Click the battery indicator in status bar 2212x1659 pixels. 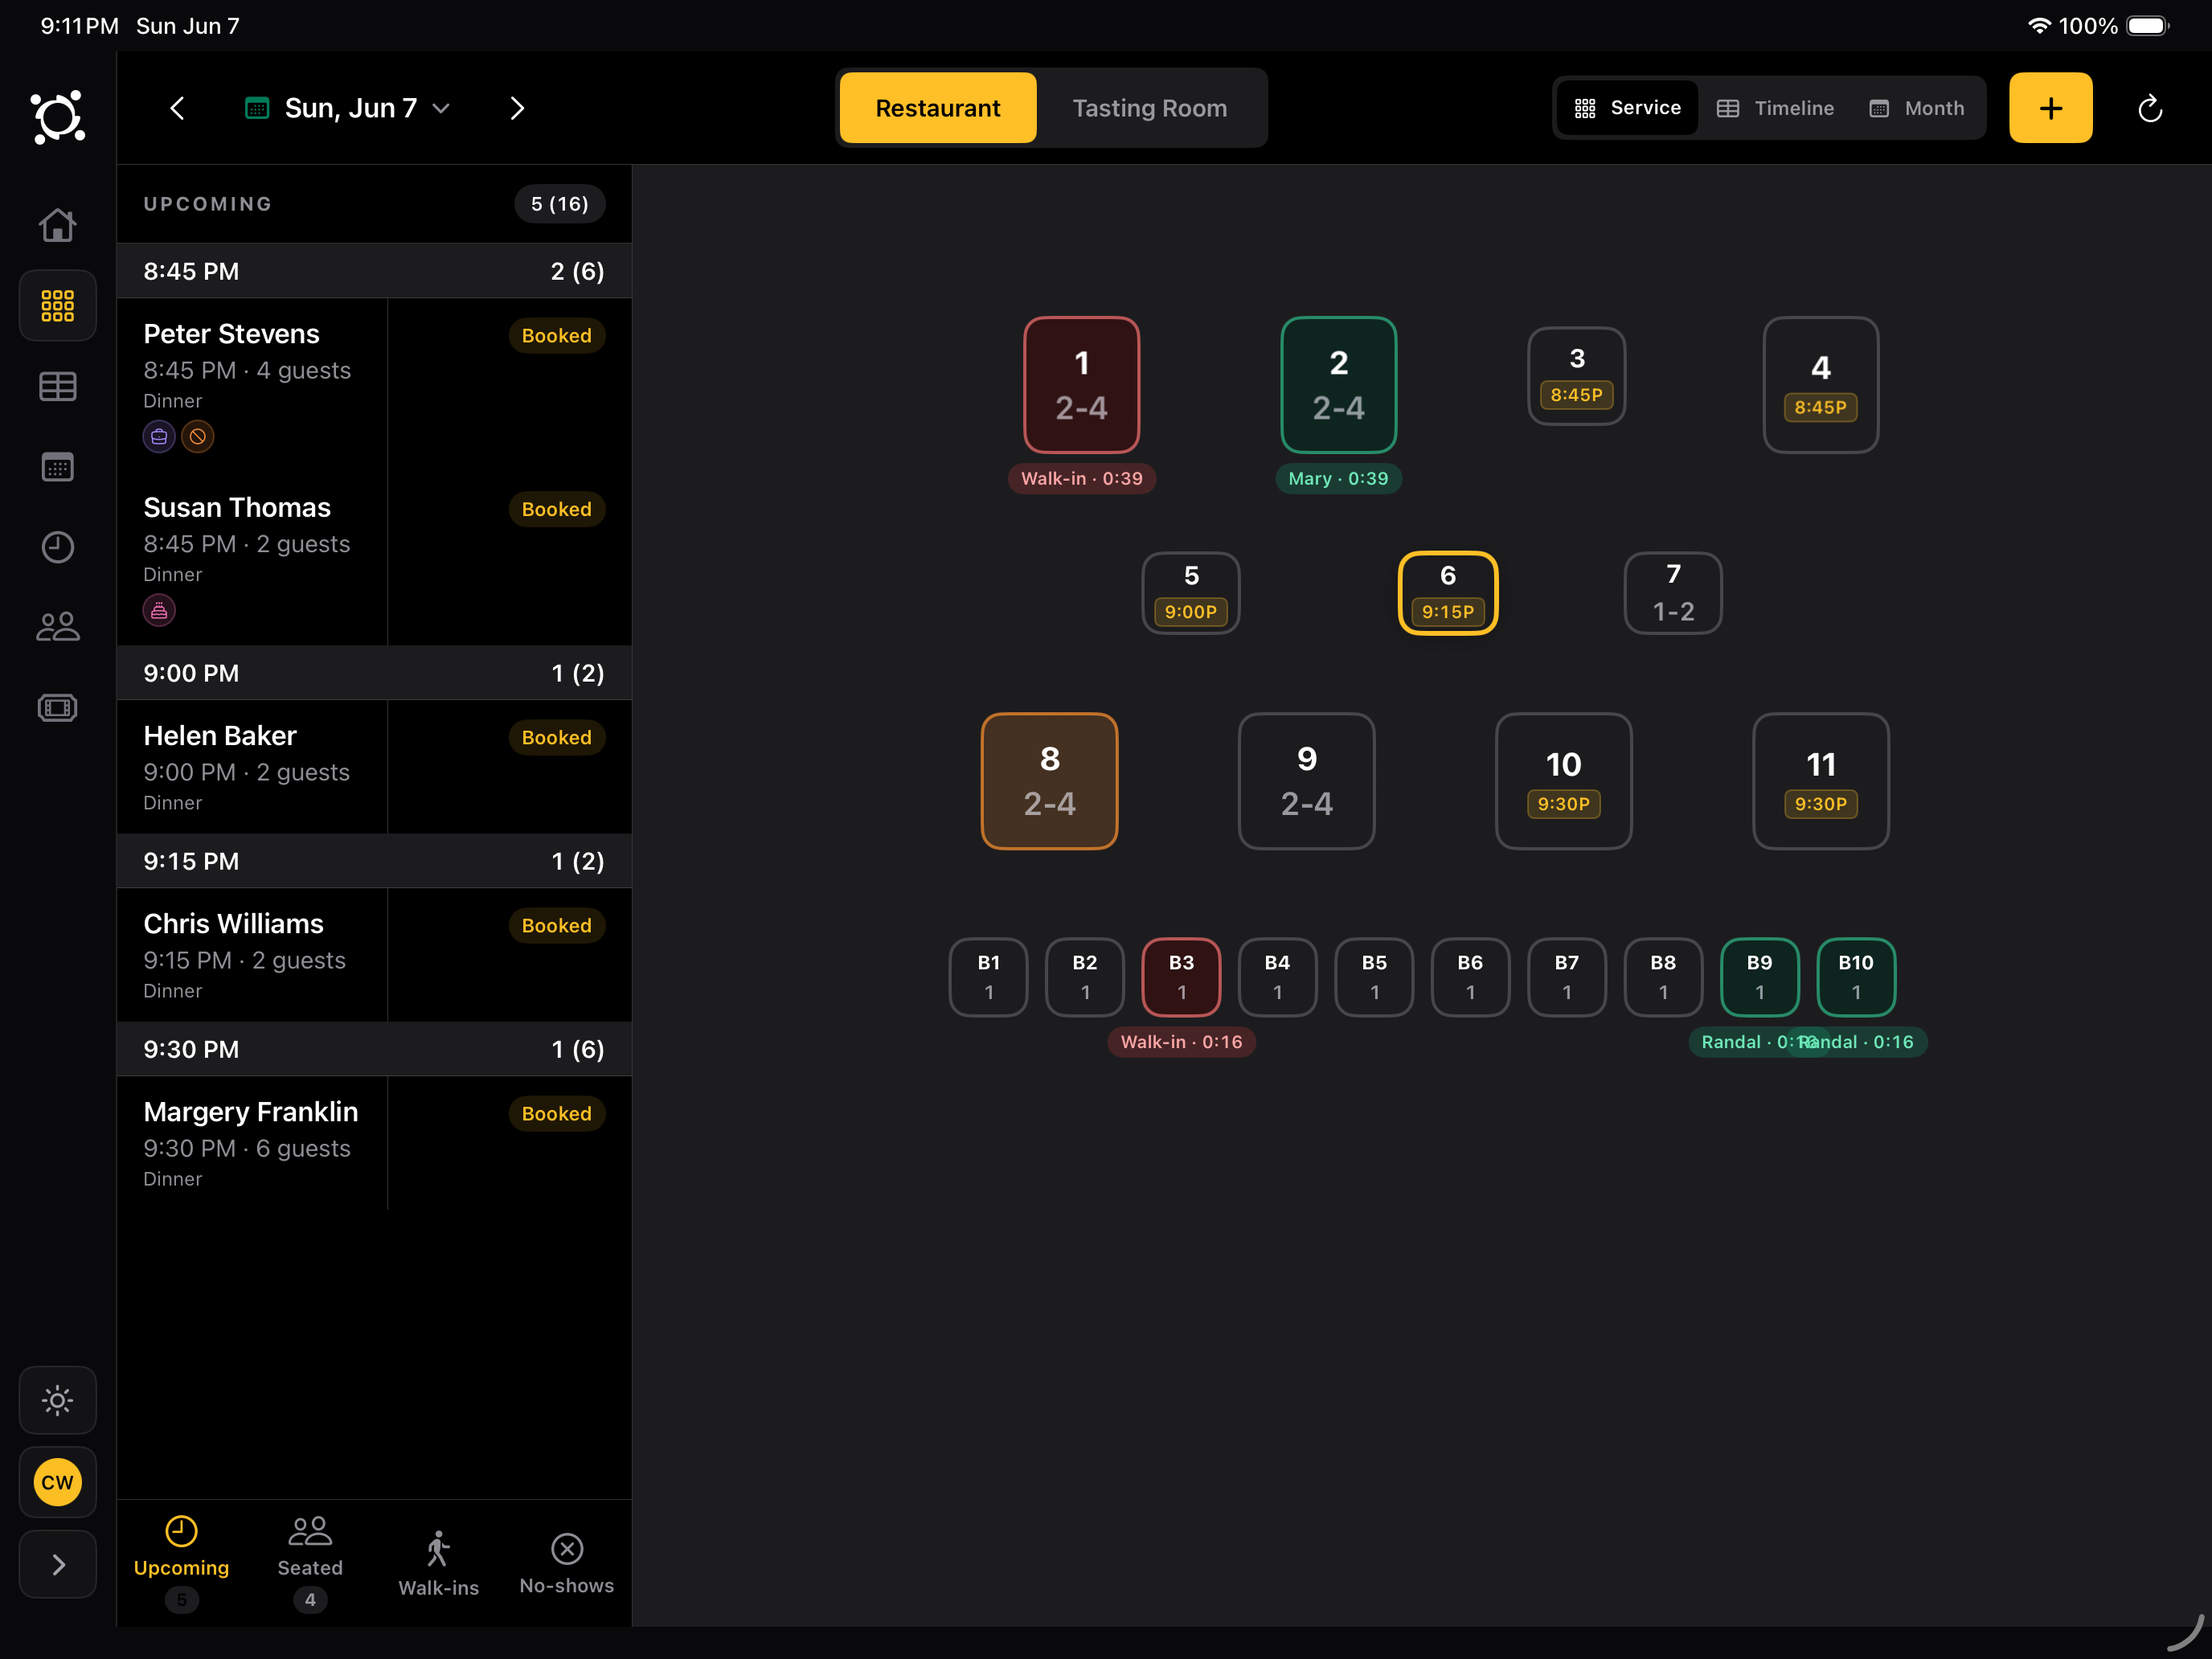tap(2147, 26)
